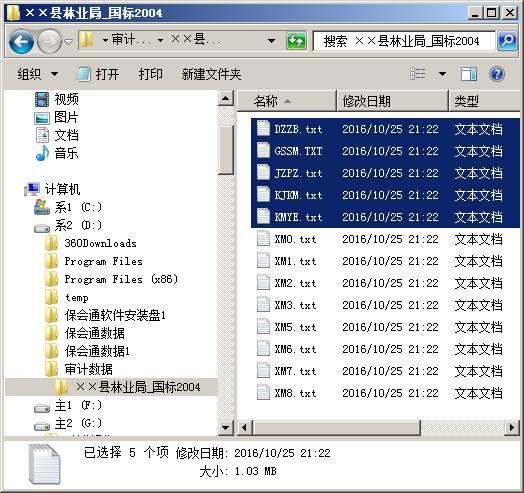Select drive 系1 (C:) in the tree

click(68, 207)
